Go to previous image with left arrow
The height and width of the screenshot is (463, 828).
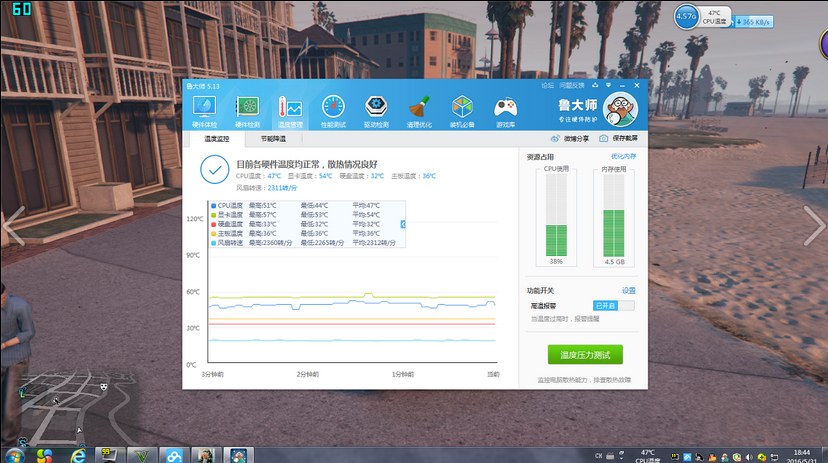14,226
